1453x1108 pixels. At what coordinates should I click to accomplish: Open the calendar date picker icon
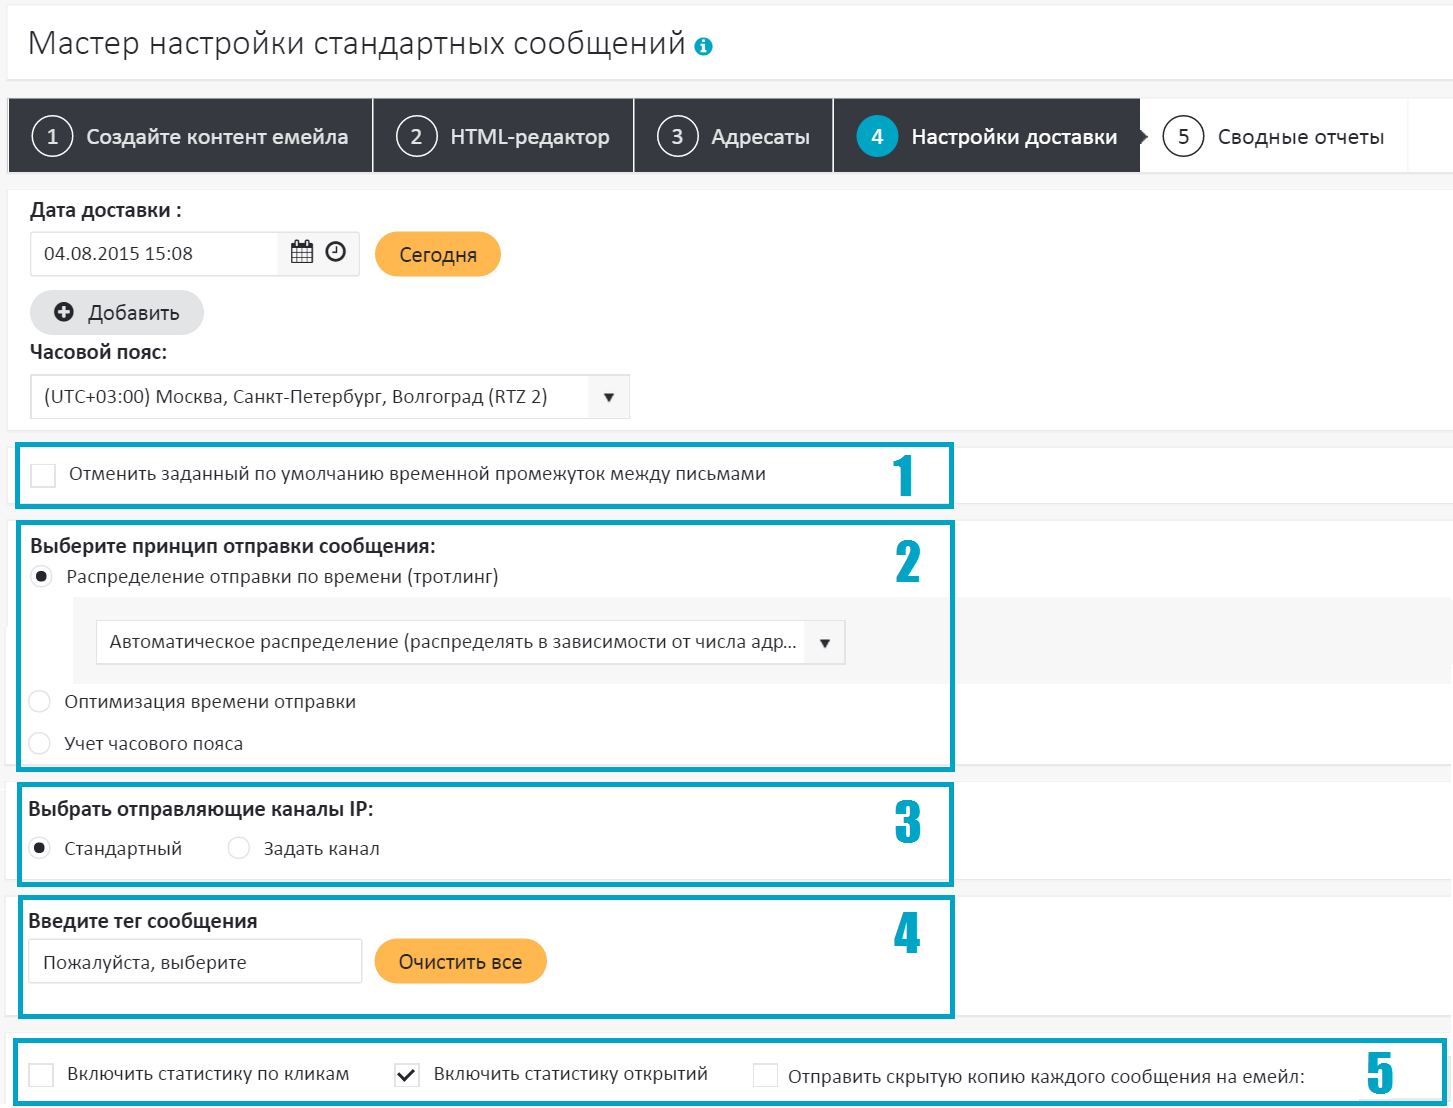click(302, 253)
